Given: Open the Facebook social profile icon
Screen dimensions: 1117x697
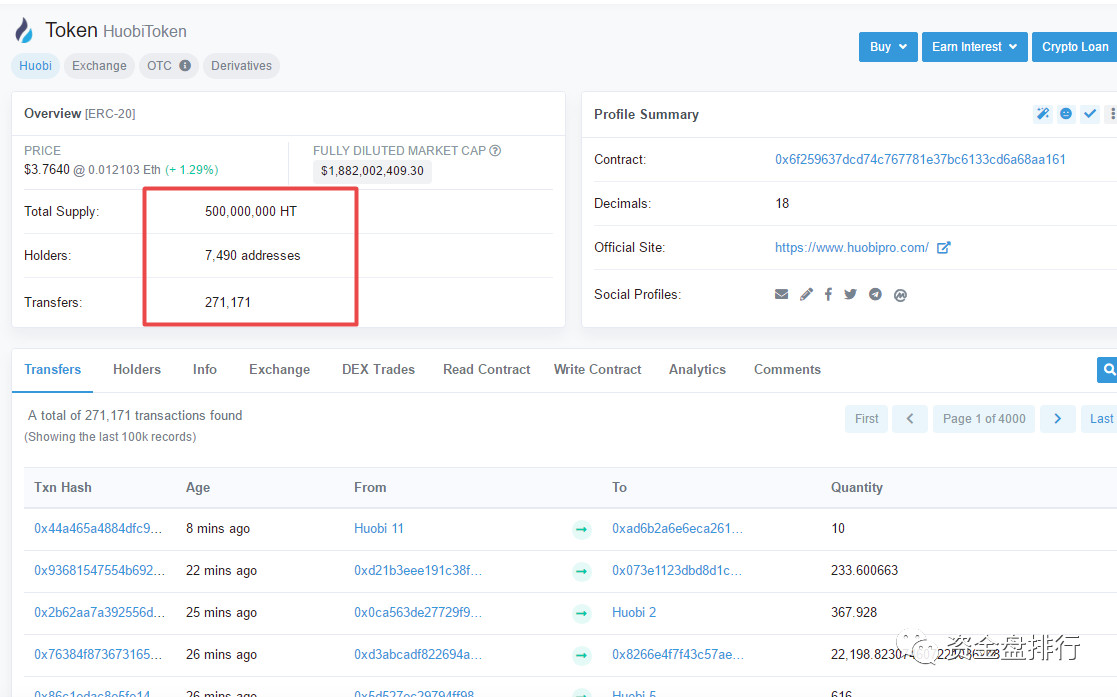Looking at the screenshot, I should pos(828,295).
